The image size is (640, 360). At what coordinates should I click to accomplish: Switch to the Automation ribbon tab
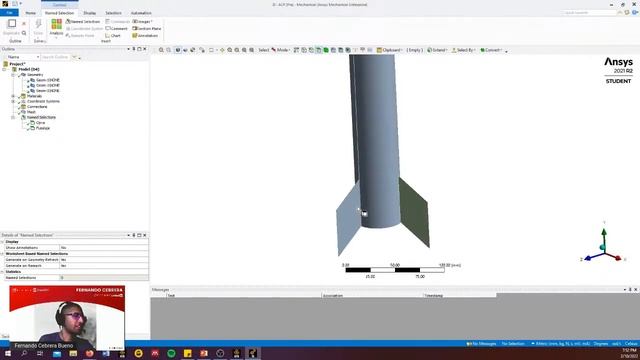click(141, 13)
